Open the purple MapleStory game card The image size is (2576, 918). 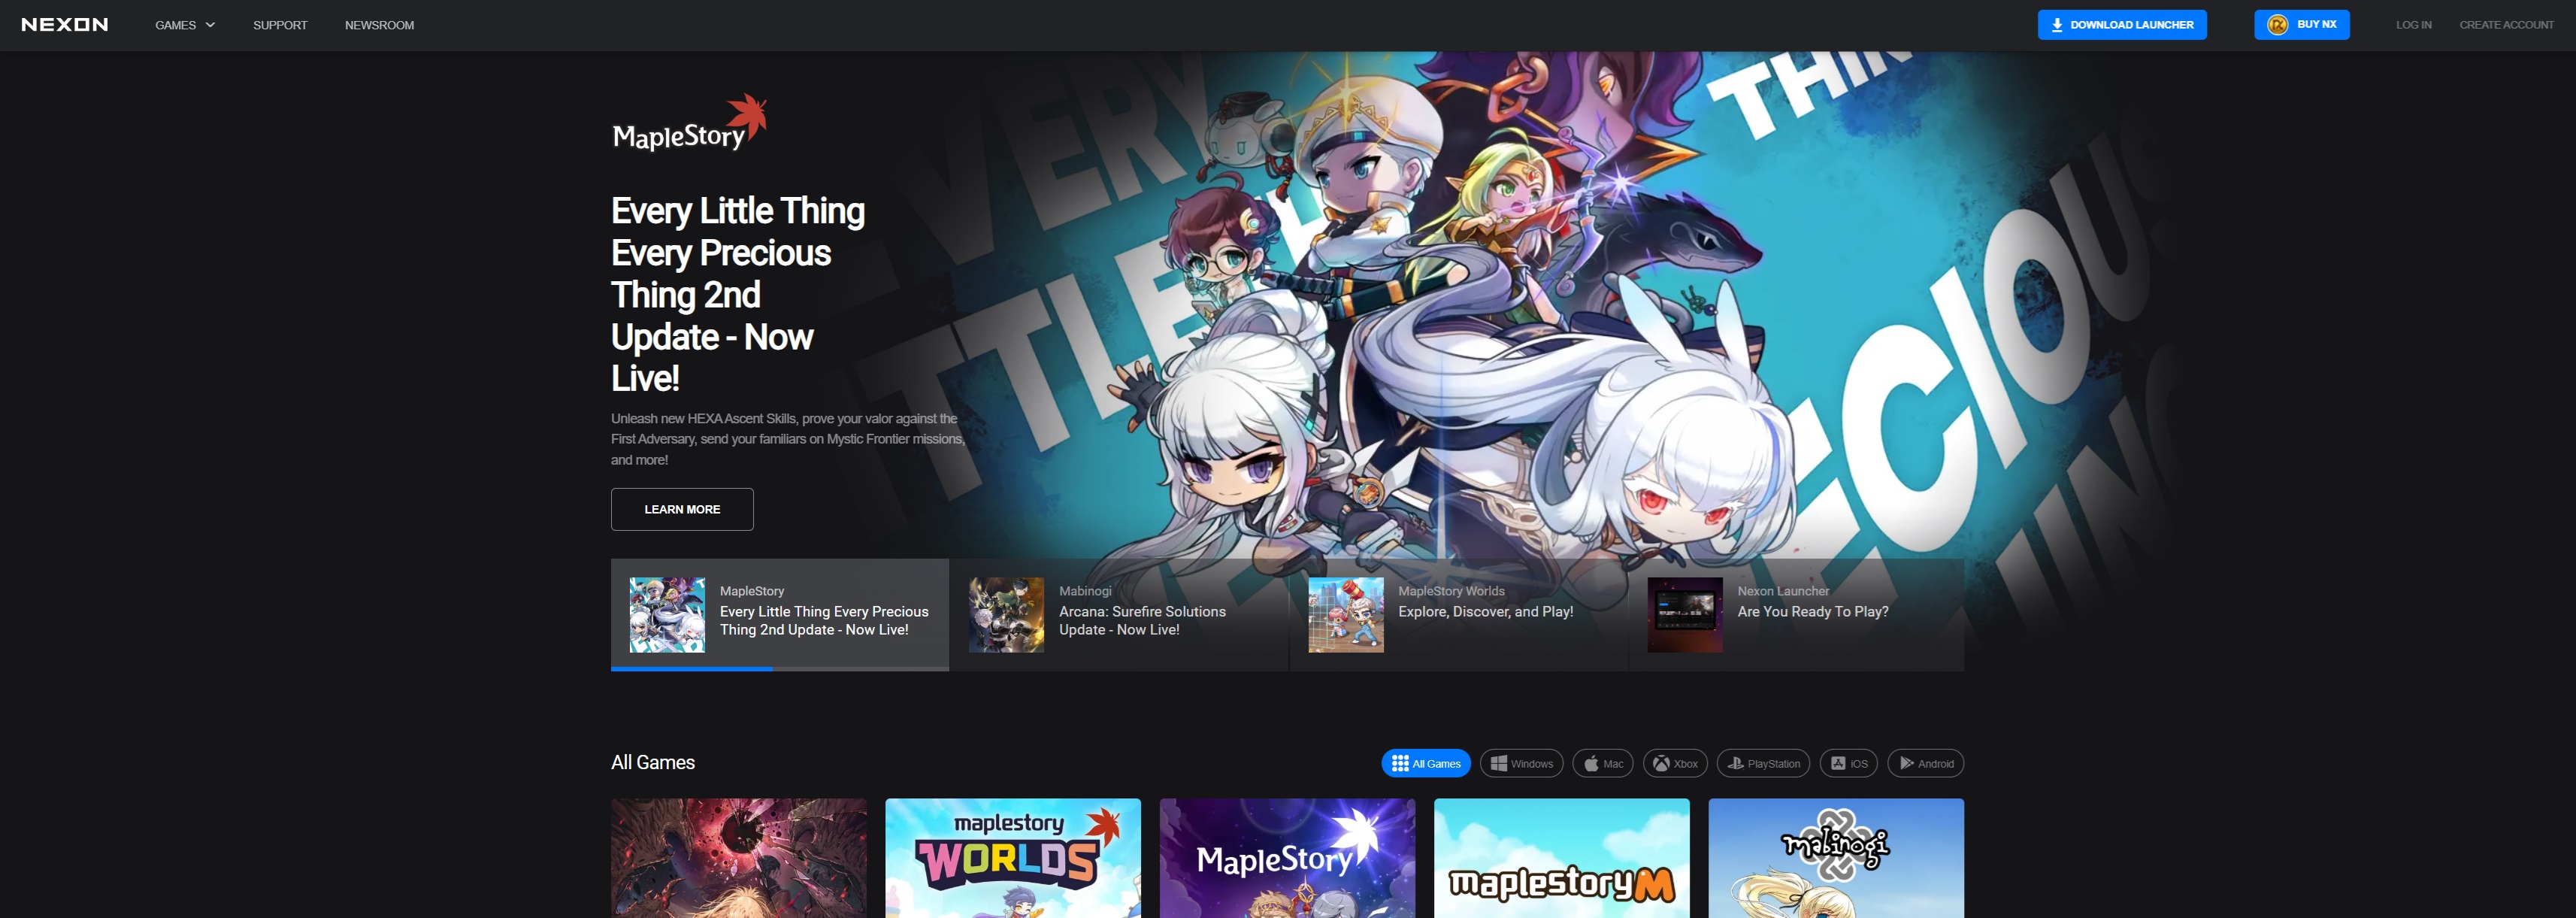tap(1287, 858)
